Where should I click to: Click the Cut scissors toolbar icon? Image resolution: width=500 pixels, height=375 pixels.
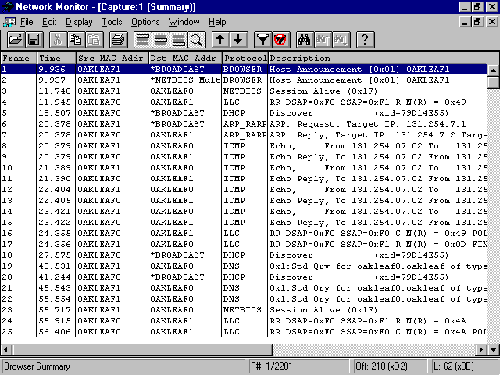58,40
